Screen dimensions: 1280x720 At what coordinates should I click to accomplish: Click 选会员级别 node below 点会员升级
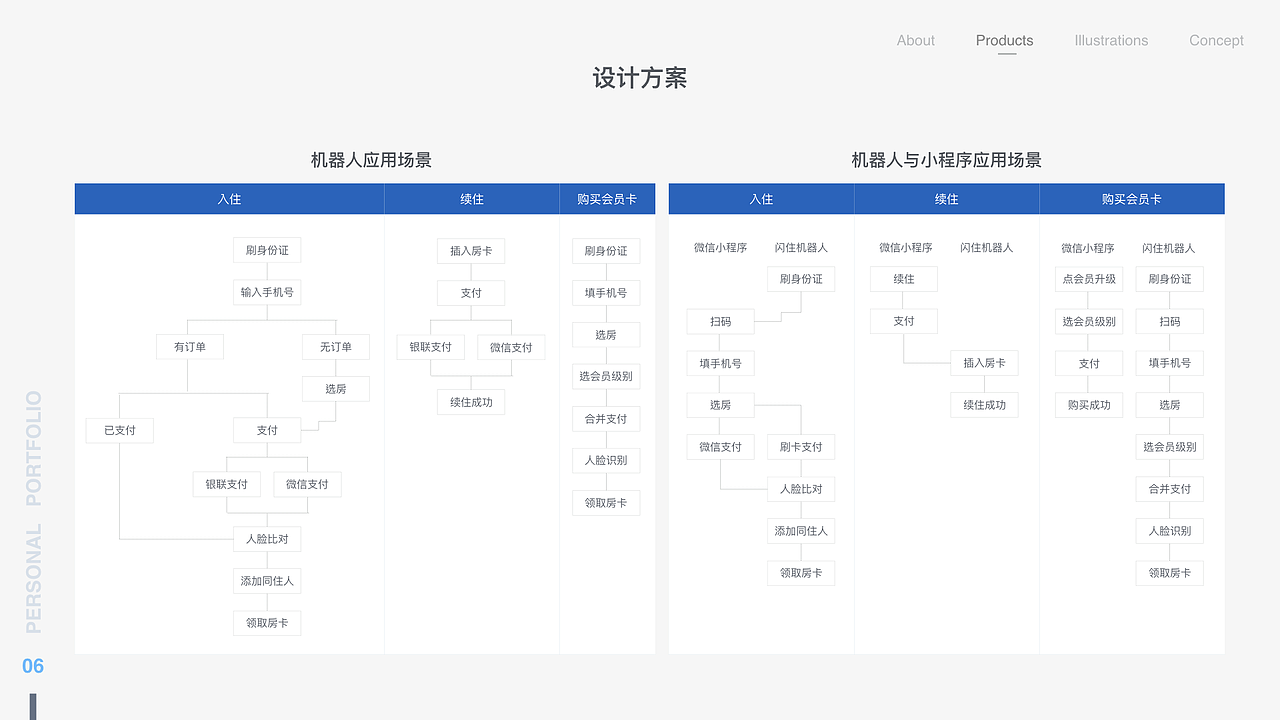click(x=1089, y=321)
